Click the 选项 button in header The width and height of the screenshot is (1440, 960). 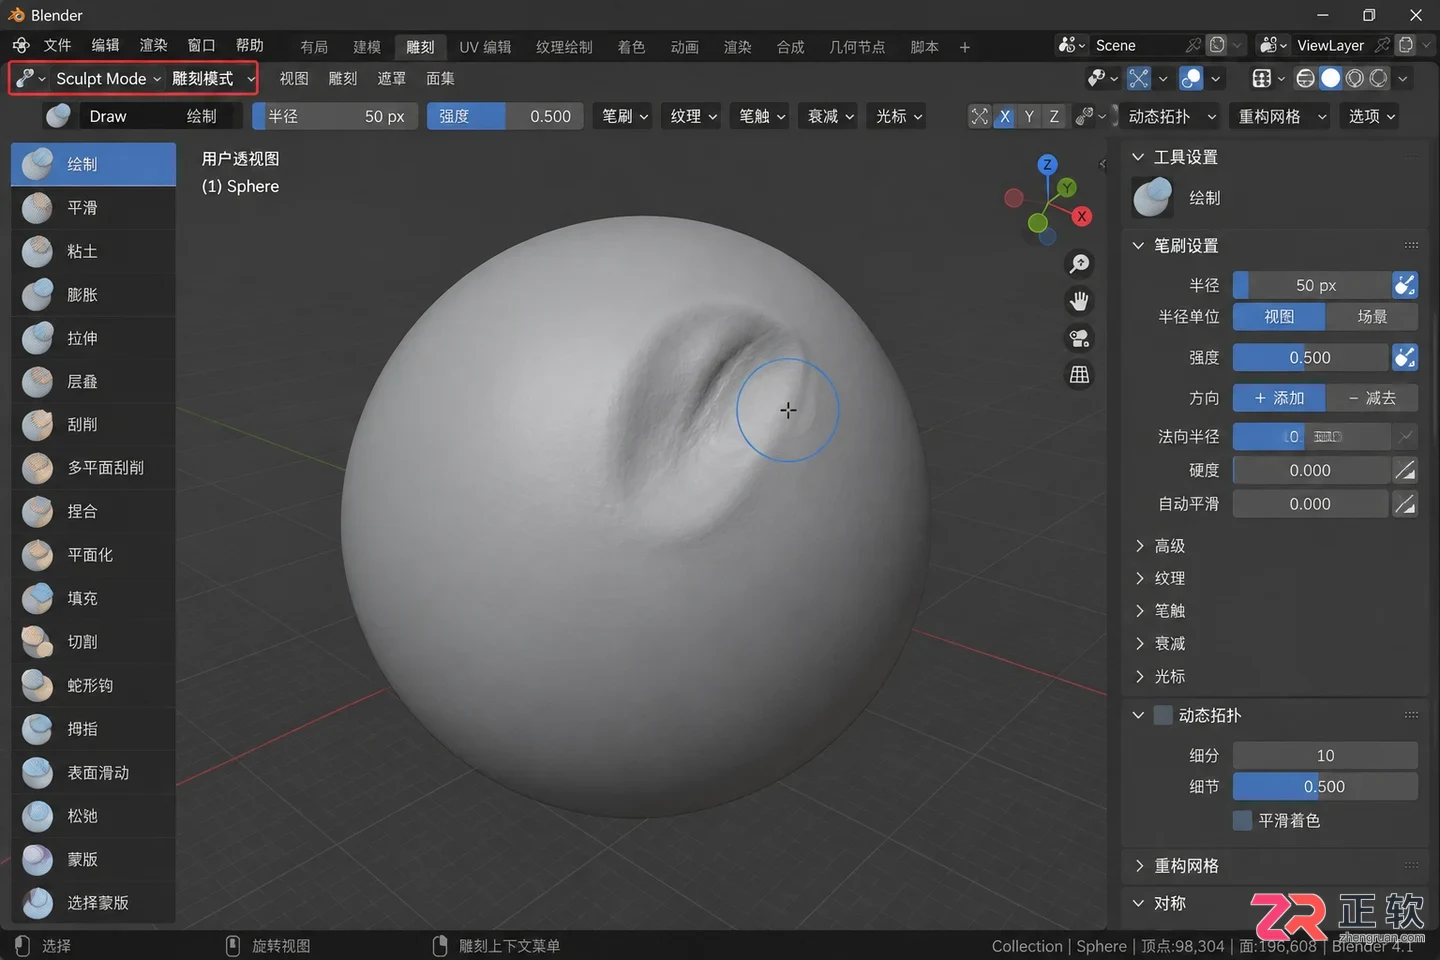(1371, 117)
